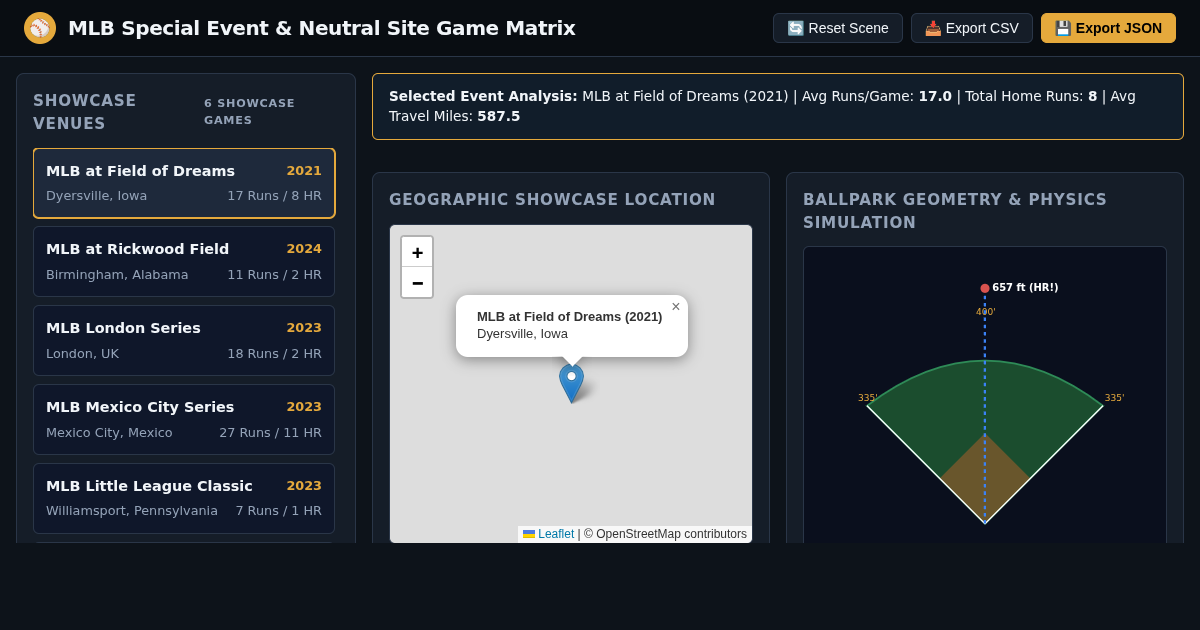
Task: Select the MLB at Rickwood Field card
Action: [184, 262]
